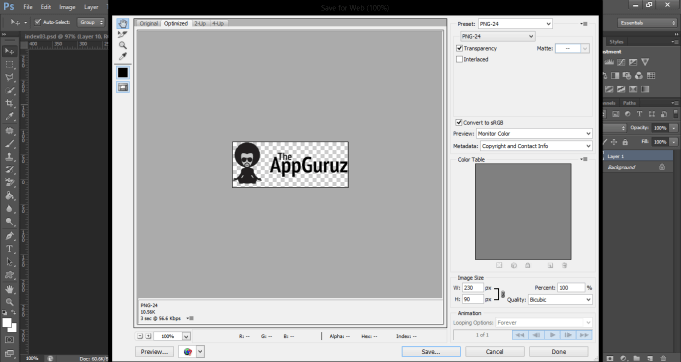Toggle the Transparency checkbox

459,48
